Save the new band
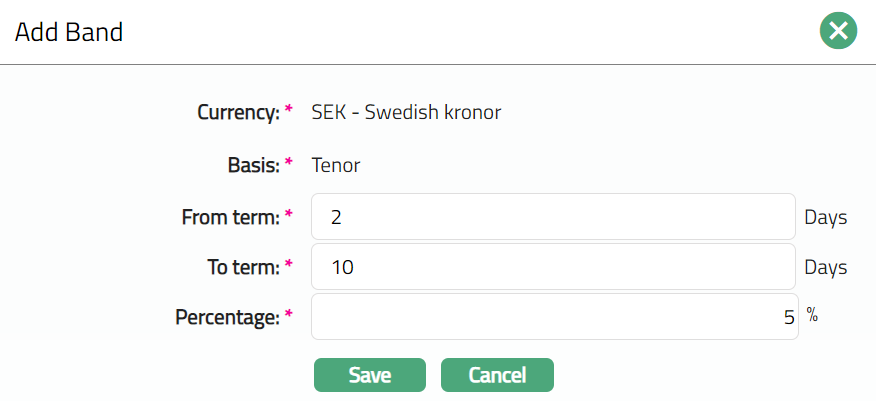This screenshot has height=401, width=876. click(x=369, y=375)
